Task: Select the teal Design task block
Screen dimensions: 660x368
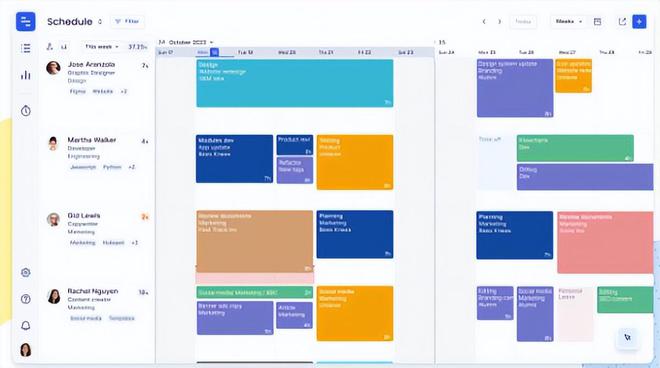Action: [295, 83]
